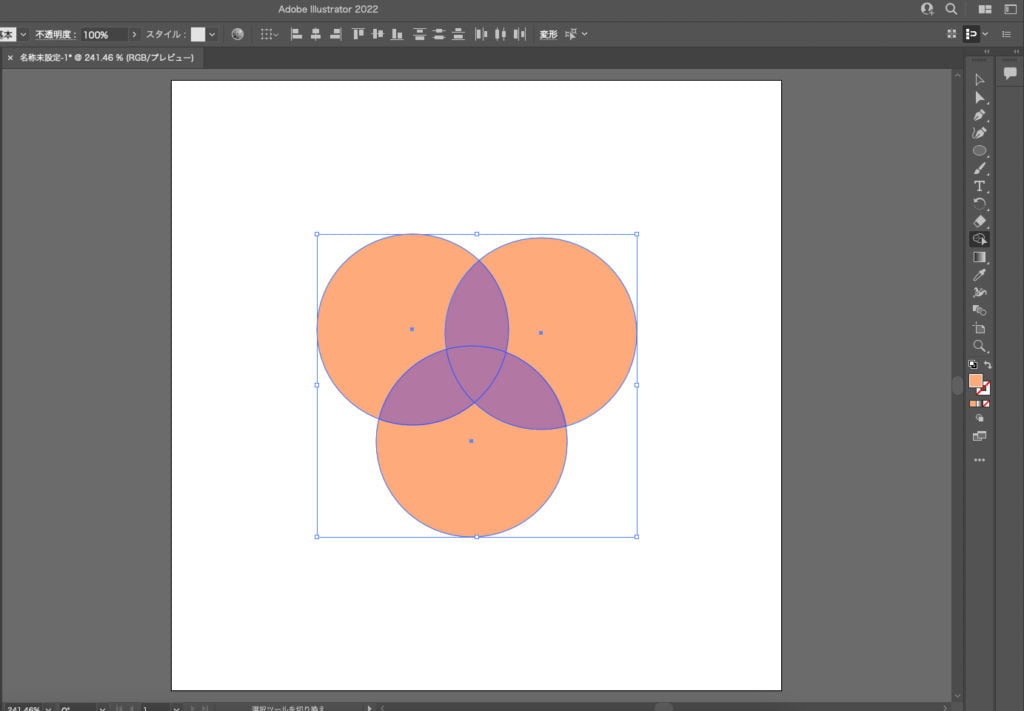Expand the opacity slider arrow

(x=134, y=34)
